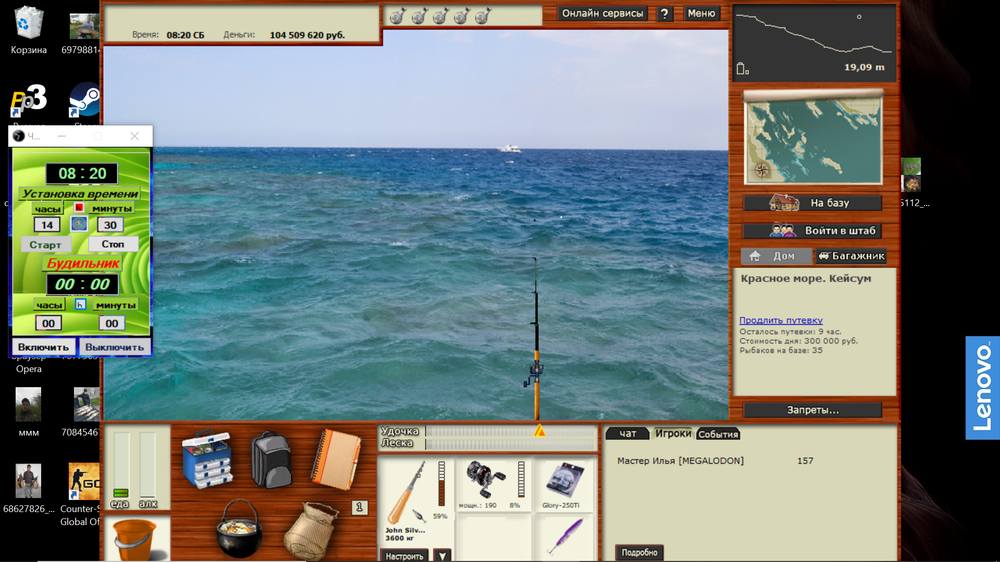Open the Дом tab
The width and height of the screenshot is (1000, 562).
tap(776, 256)
